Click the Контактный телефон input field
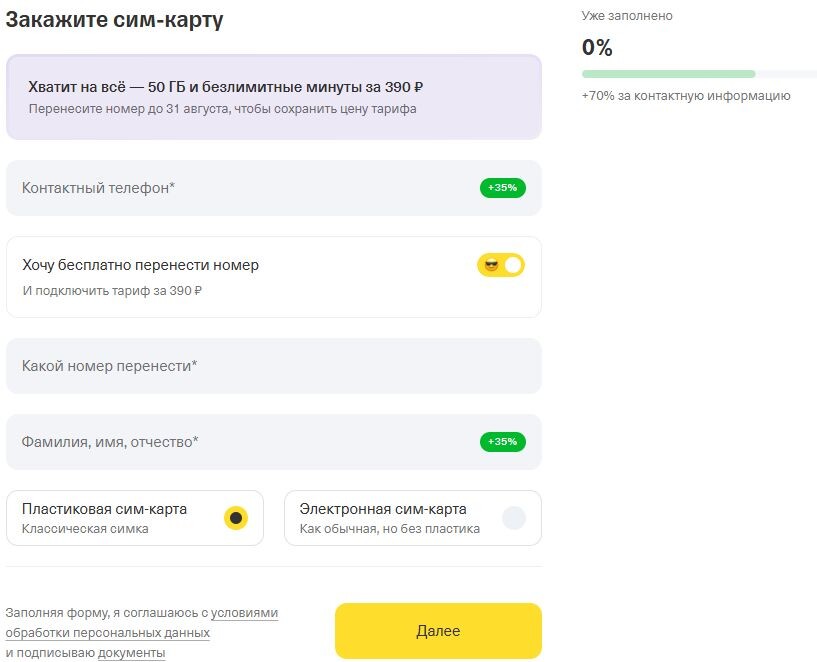 [240, 188]
